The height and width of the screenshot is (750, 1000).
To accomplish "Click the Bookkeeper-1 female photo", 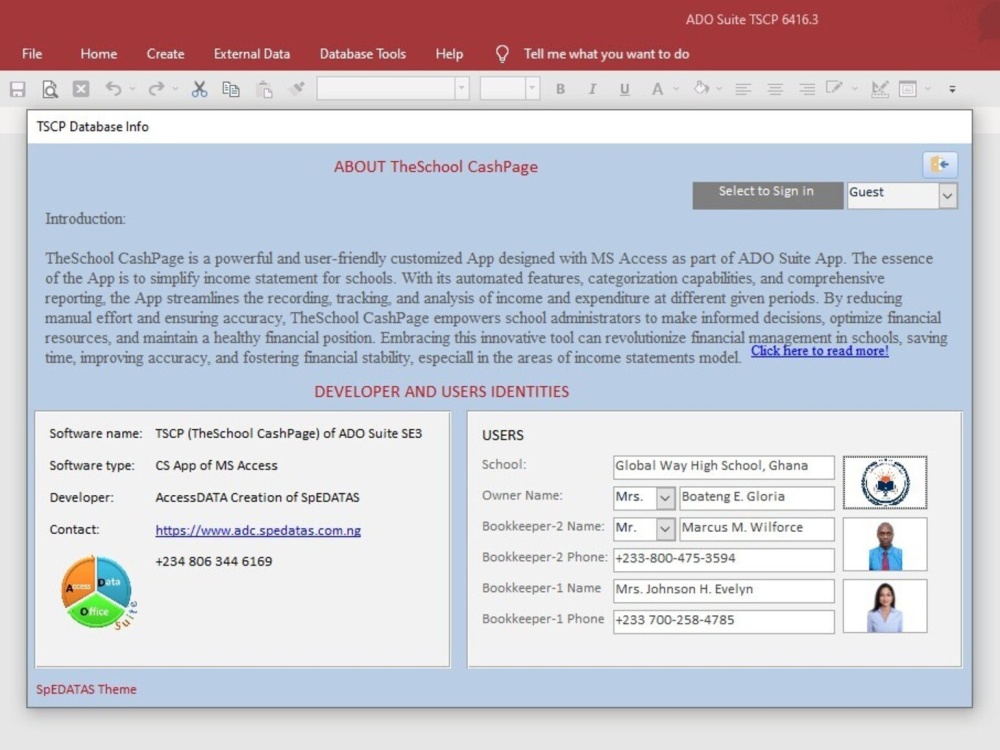I will click(x=885, y=606).
